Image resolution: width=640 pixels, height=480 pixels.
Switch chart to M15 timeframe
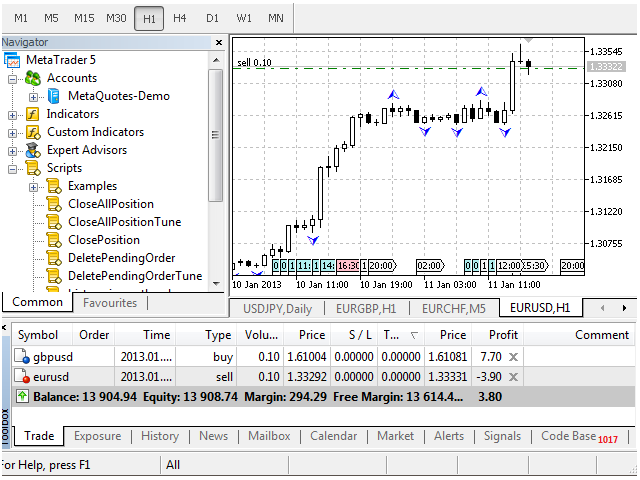tap(83, 18)
